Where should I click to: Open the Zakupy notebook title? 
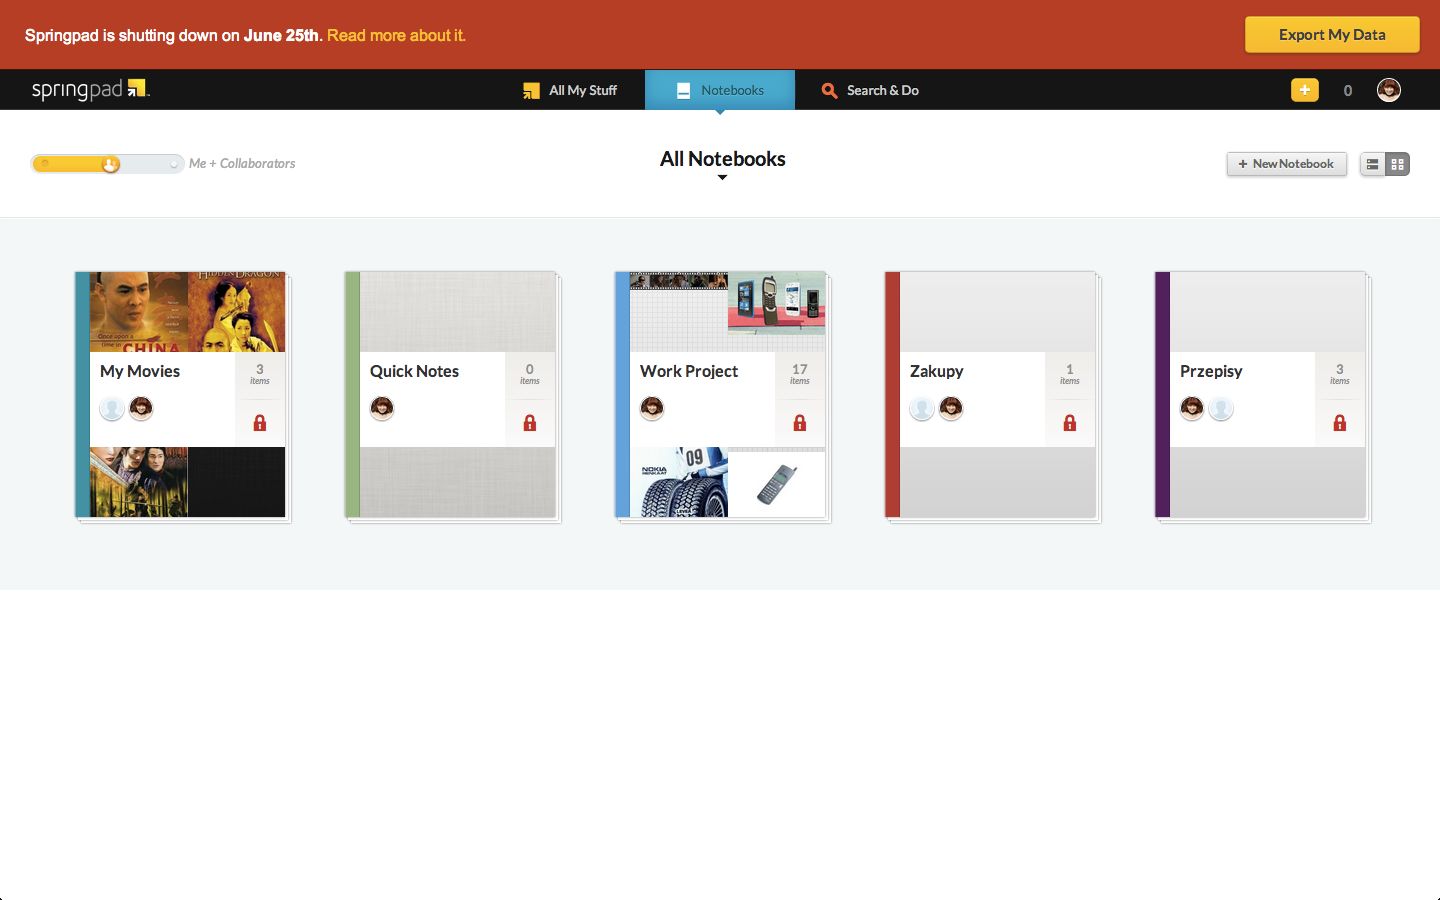pyautogui.click(x=937, y=371)
